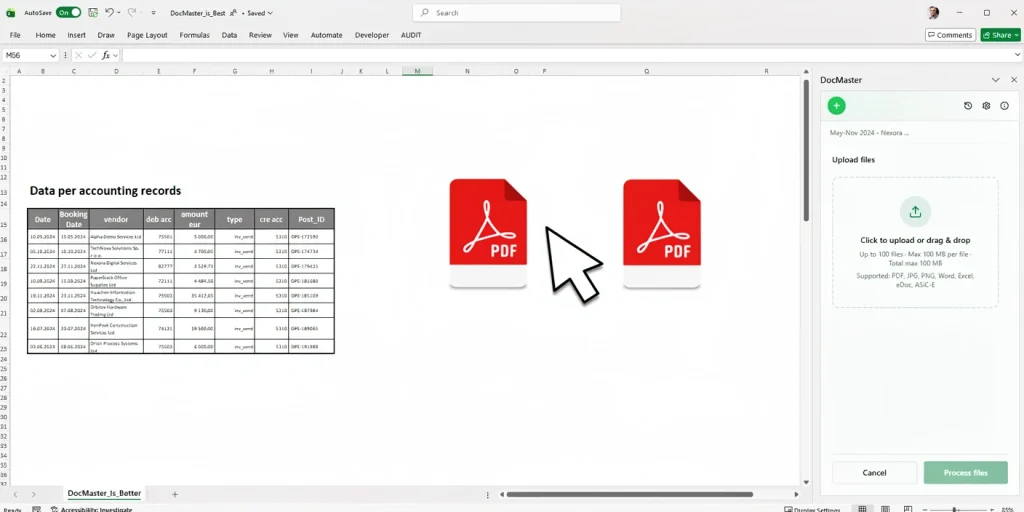The height and width of the screenshot is (512, 1024).
Task: Click the Process files button
Action: (966, 473)
